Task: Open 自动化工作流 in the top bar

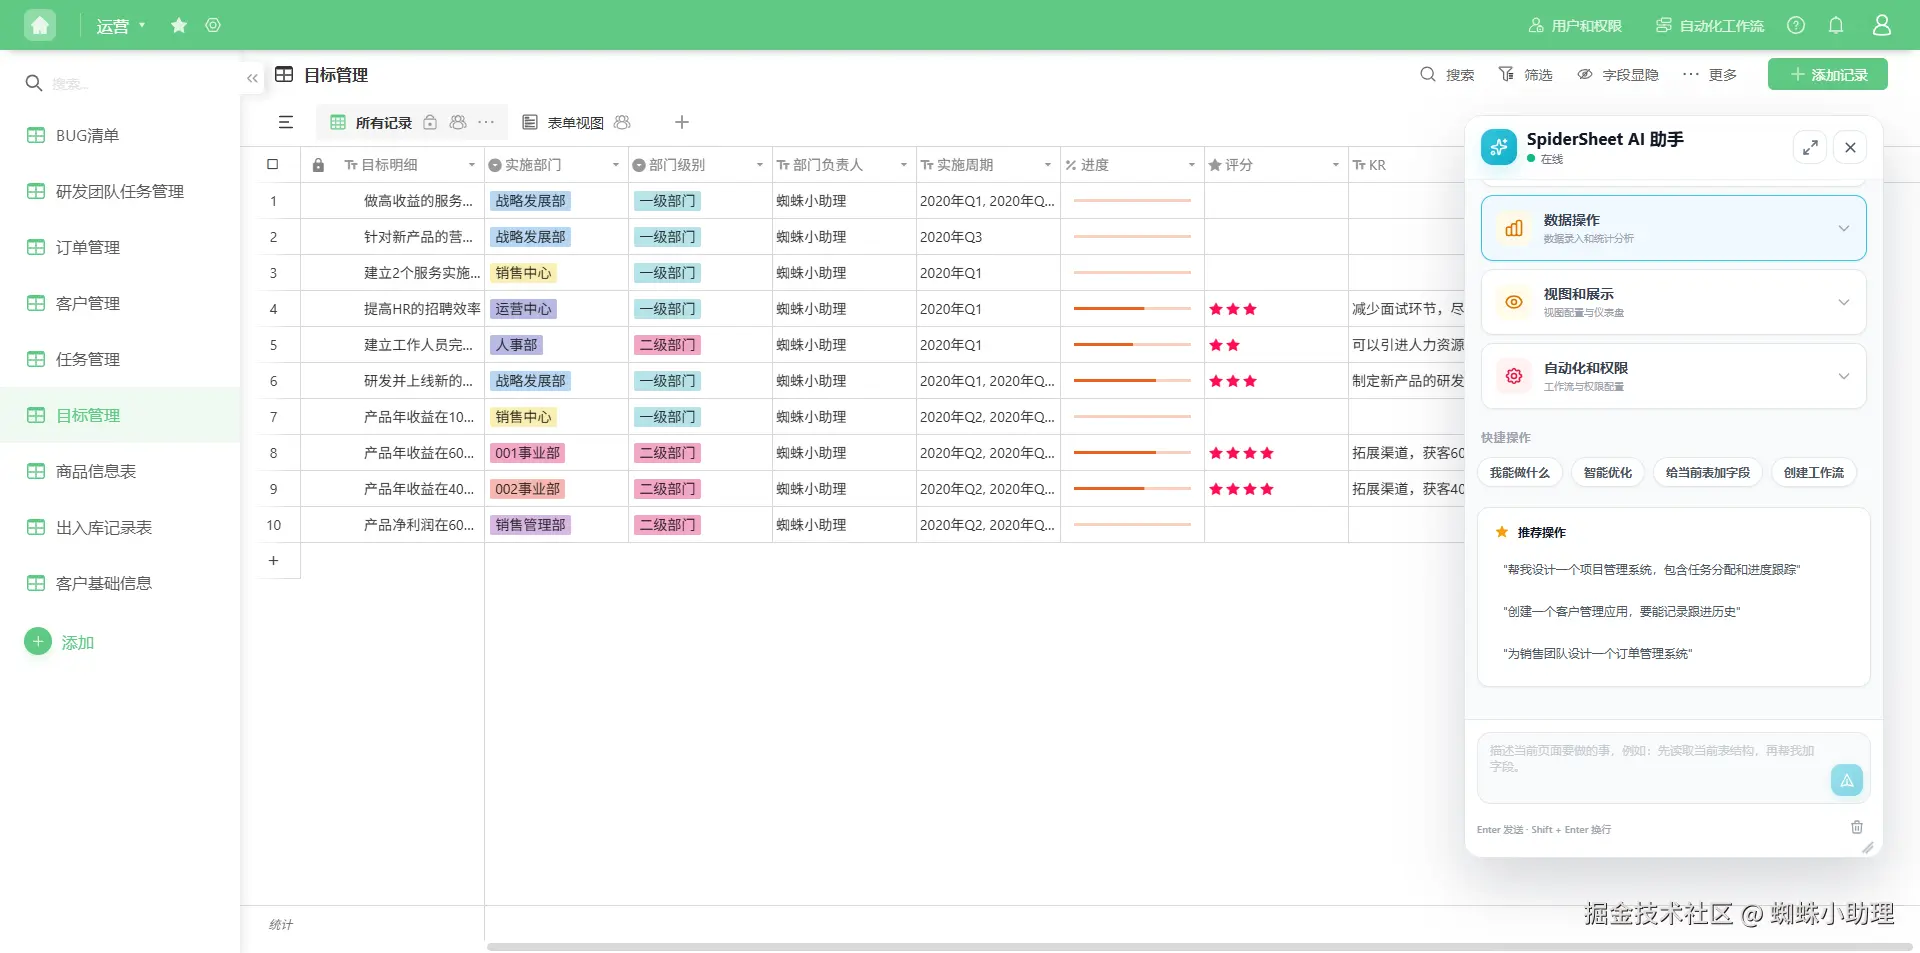Action: point(1710,26)
